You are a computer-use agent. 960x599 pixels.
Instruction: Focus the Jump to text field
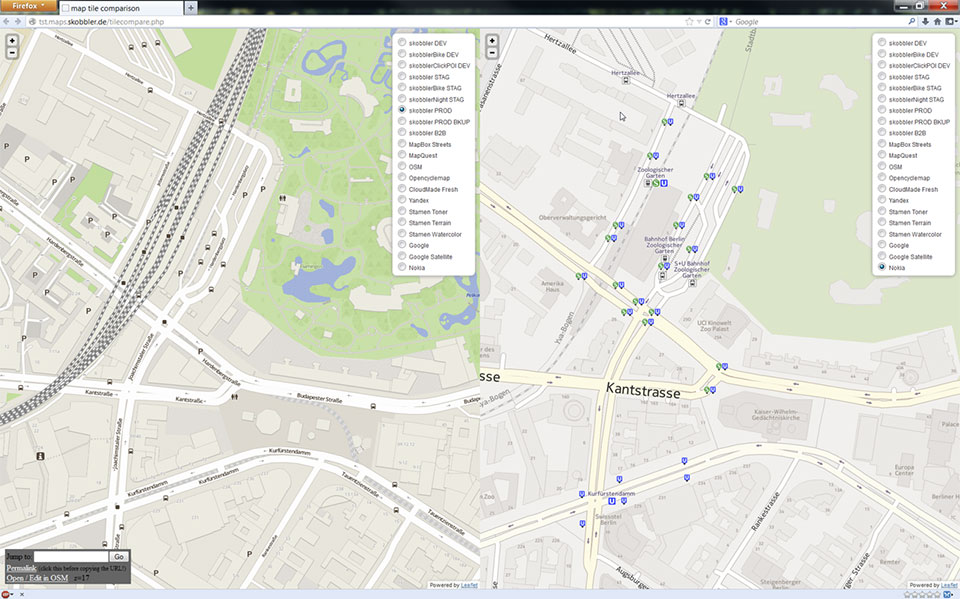pos(70,556)
